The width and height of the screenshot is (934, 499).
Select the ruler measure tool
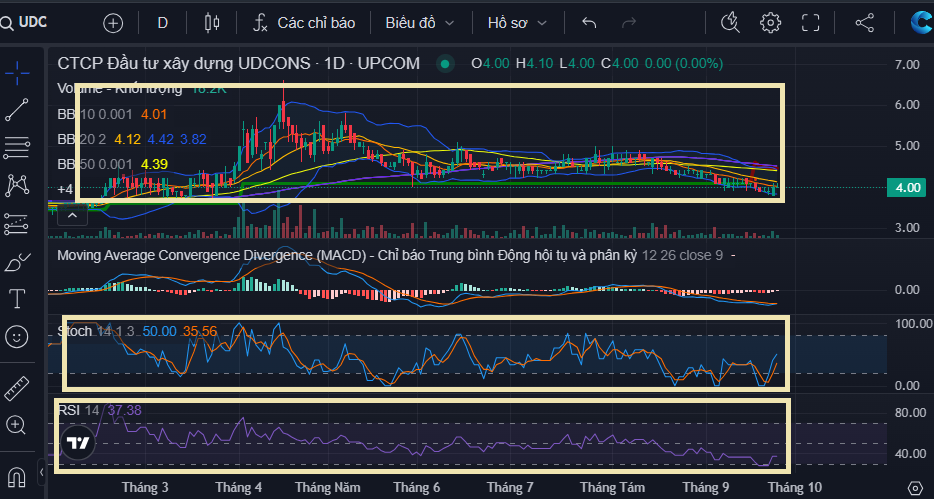(x=17, y=388)
